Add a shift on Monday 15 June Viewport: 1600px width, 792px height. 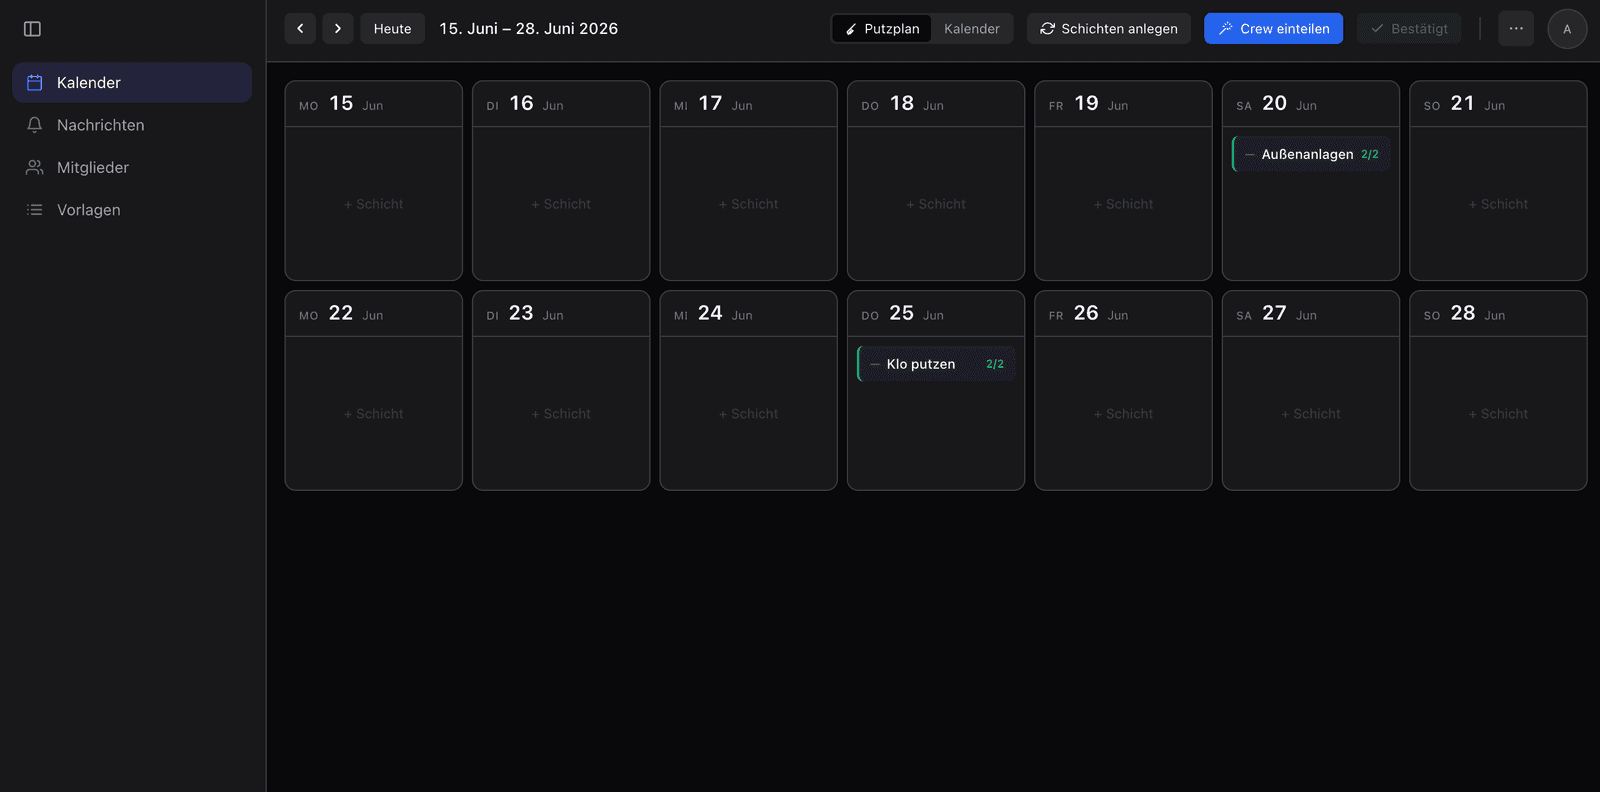tap(374, 204)
